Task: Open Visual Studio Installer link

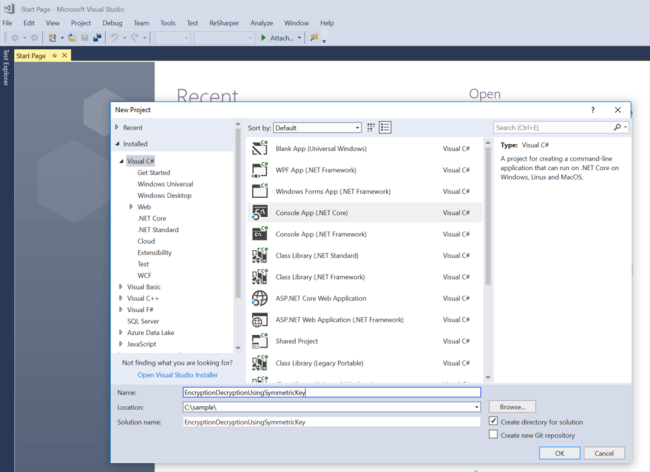Action: pos(177,375)
